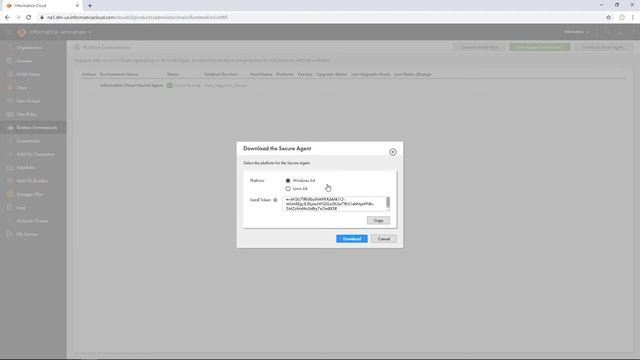Viewport: 640px width, 360px height.
Task: Click the Informatica Cloud Hosted Agent row
Action: coord(353,86)
